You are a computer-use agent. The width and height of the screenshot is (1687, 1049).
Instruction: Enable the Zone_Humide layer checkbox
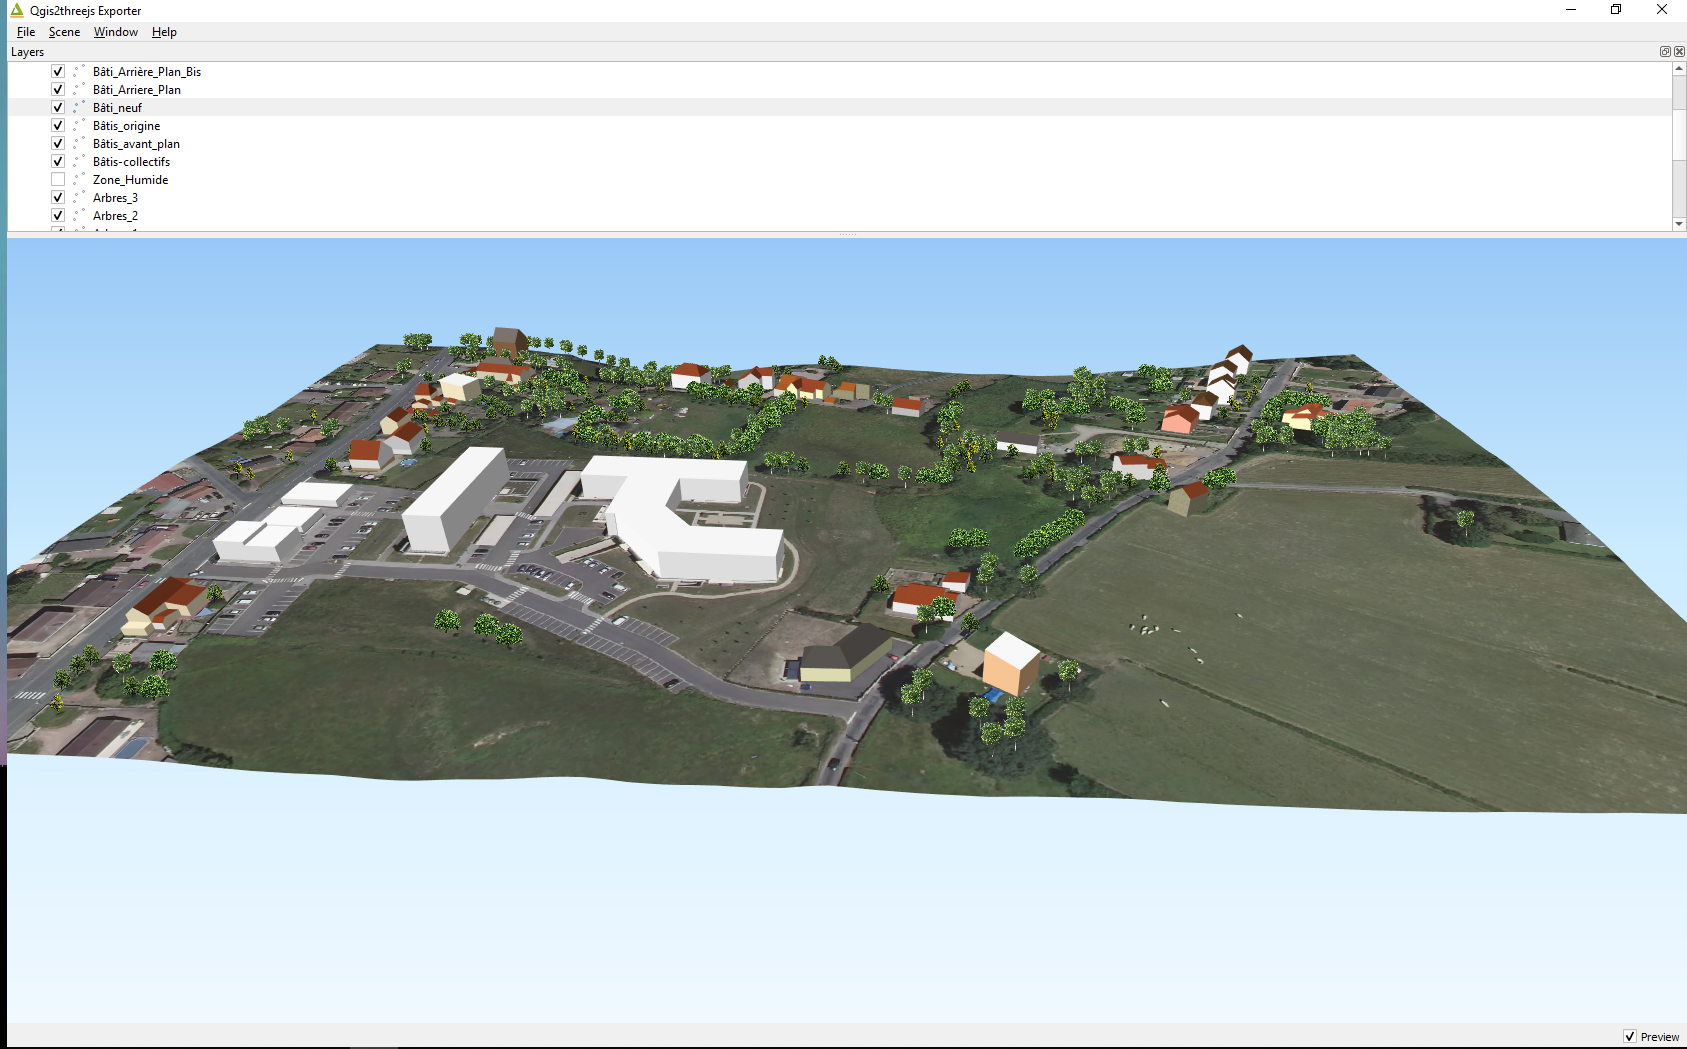point(58,180)
